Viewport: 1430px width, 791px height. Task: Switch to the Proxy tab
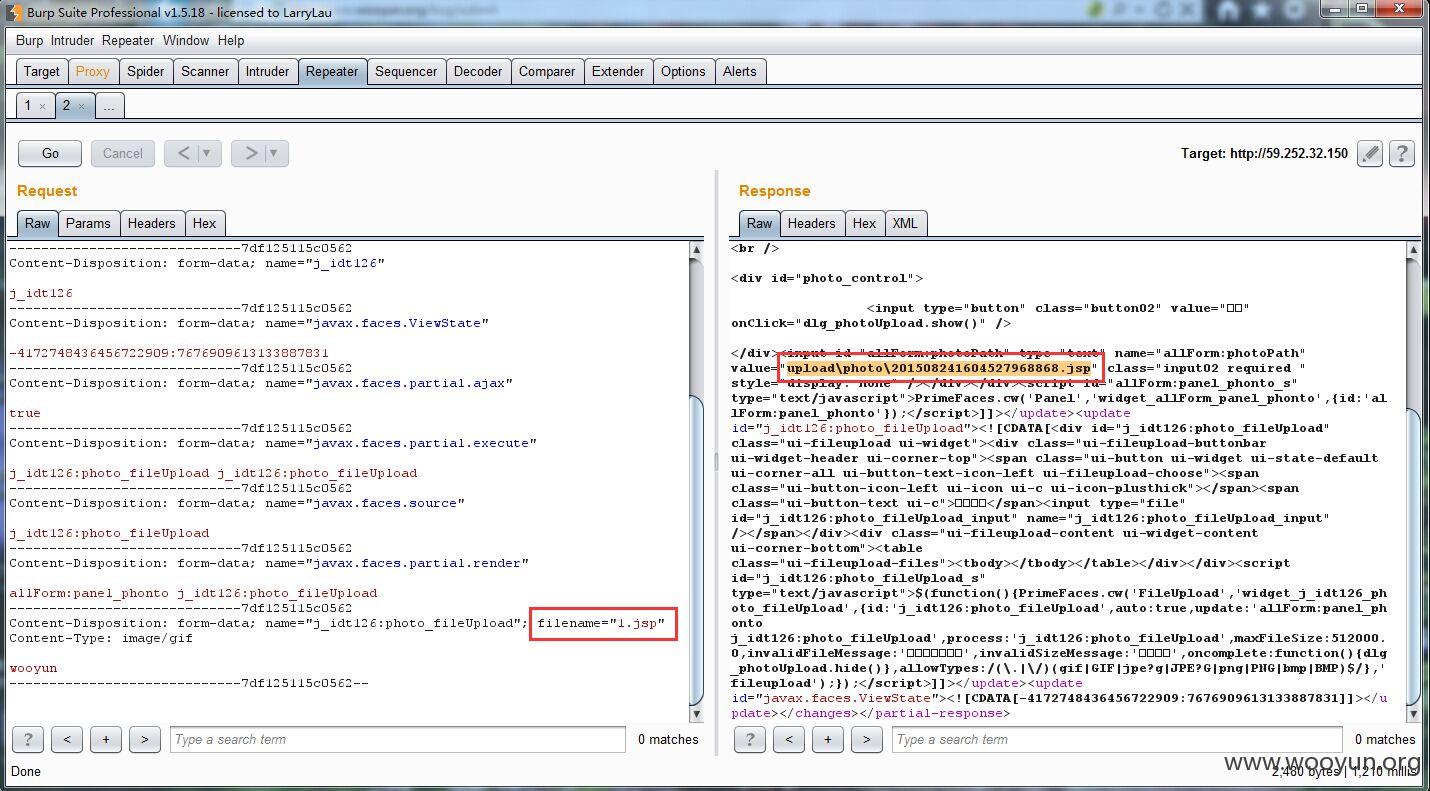[x=92, y=71]
